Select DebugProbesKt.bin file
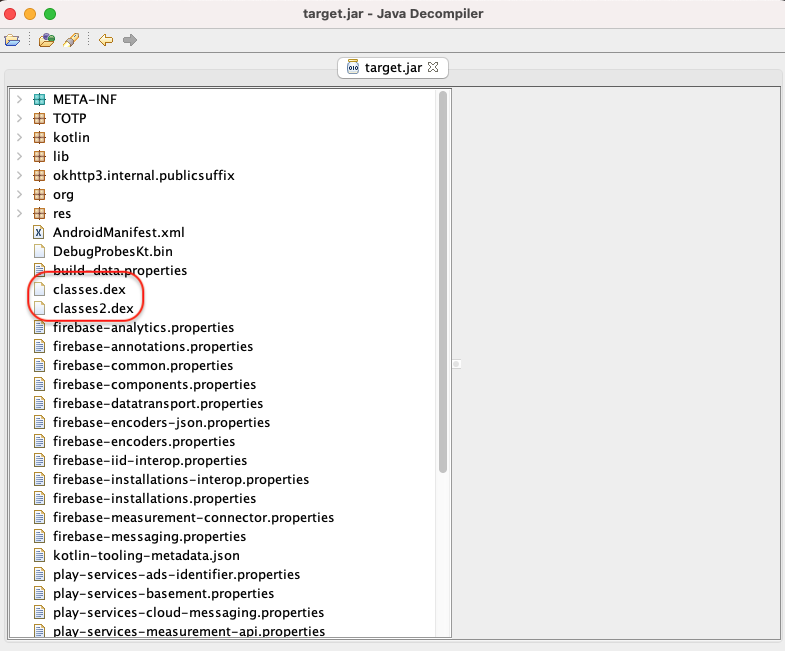 (x=113, y=251)
